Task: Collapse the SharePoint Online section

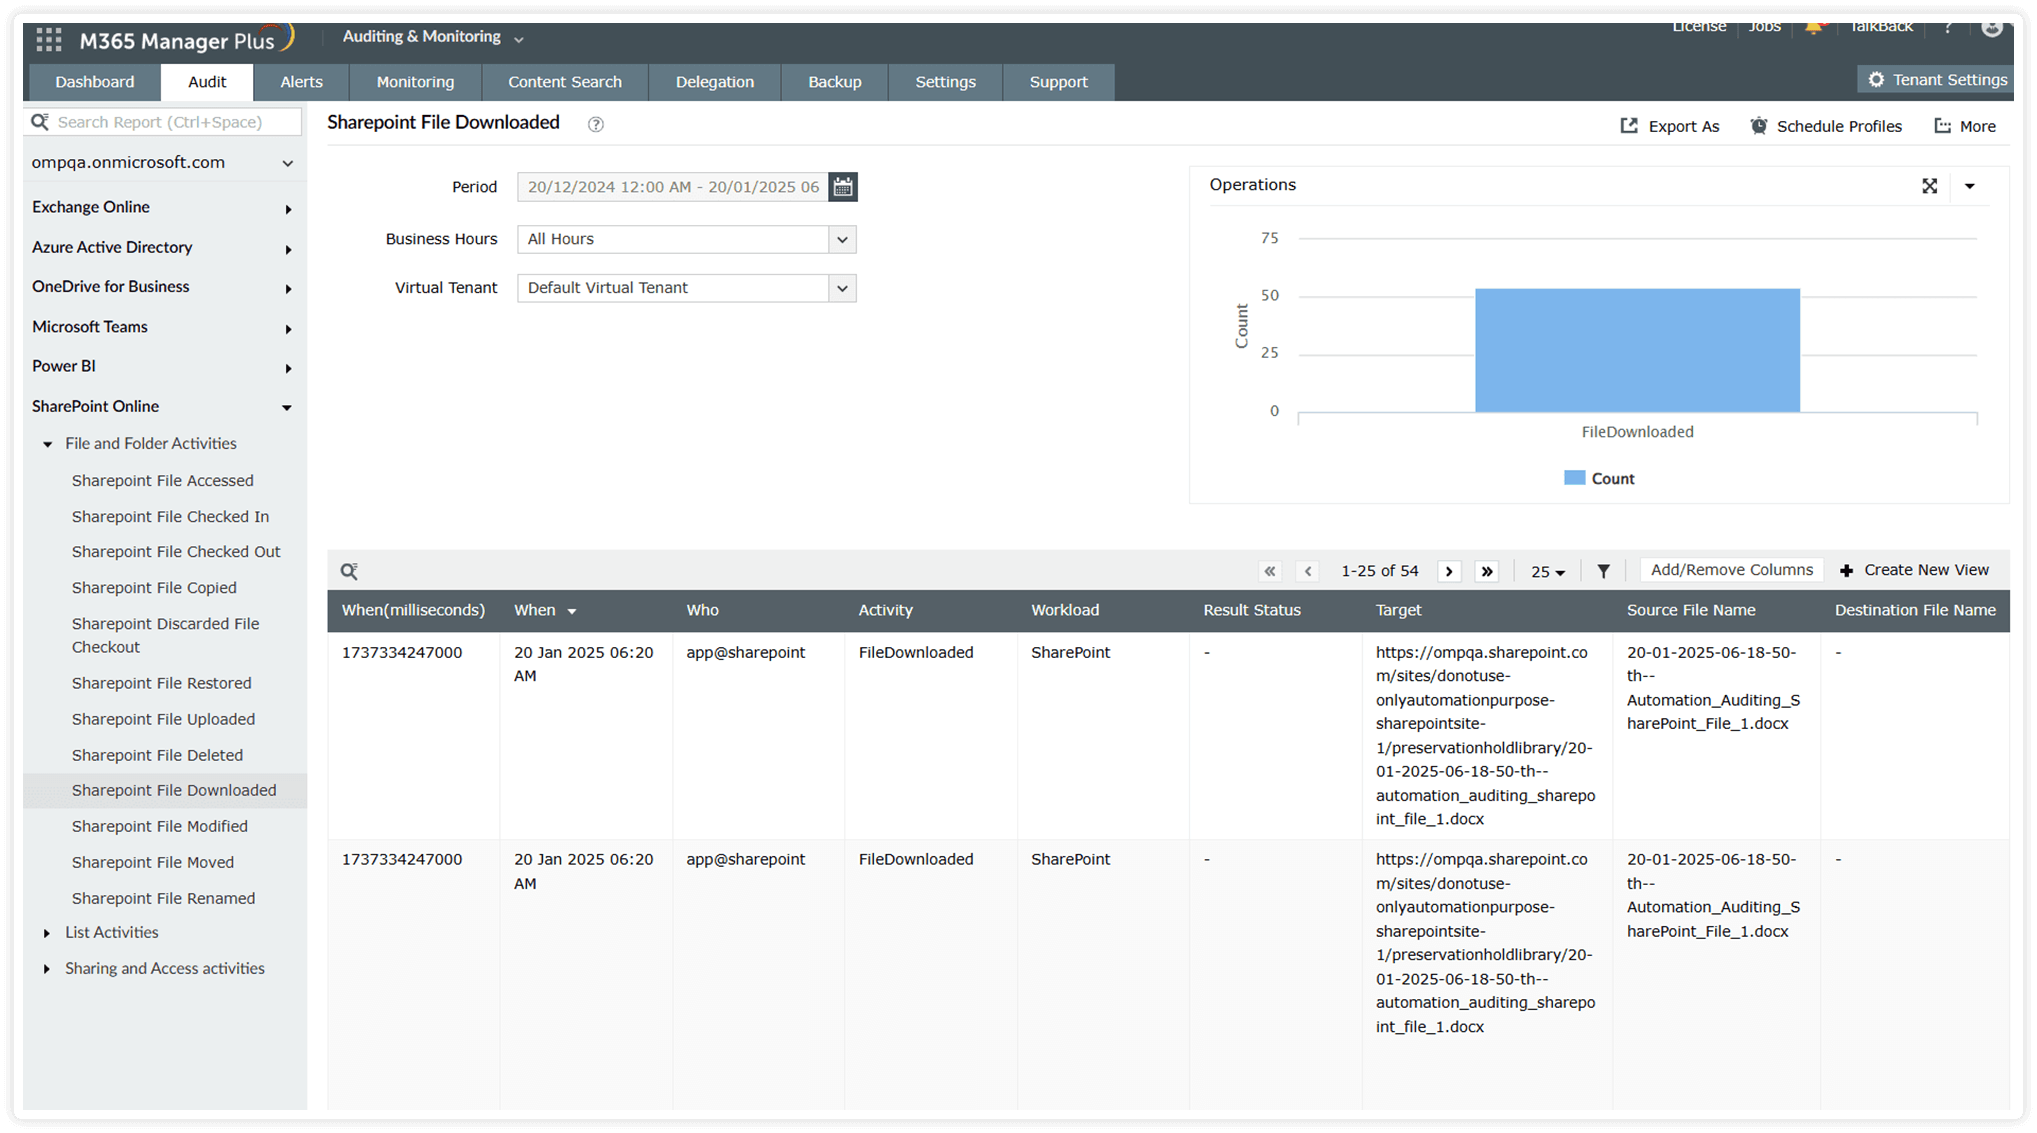Action: 287,407
